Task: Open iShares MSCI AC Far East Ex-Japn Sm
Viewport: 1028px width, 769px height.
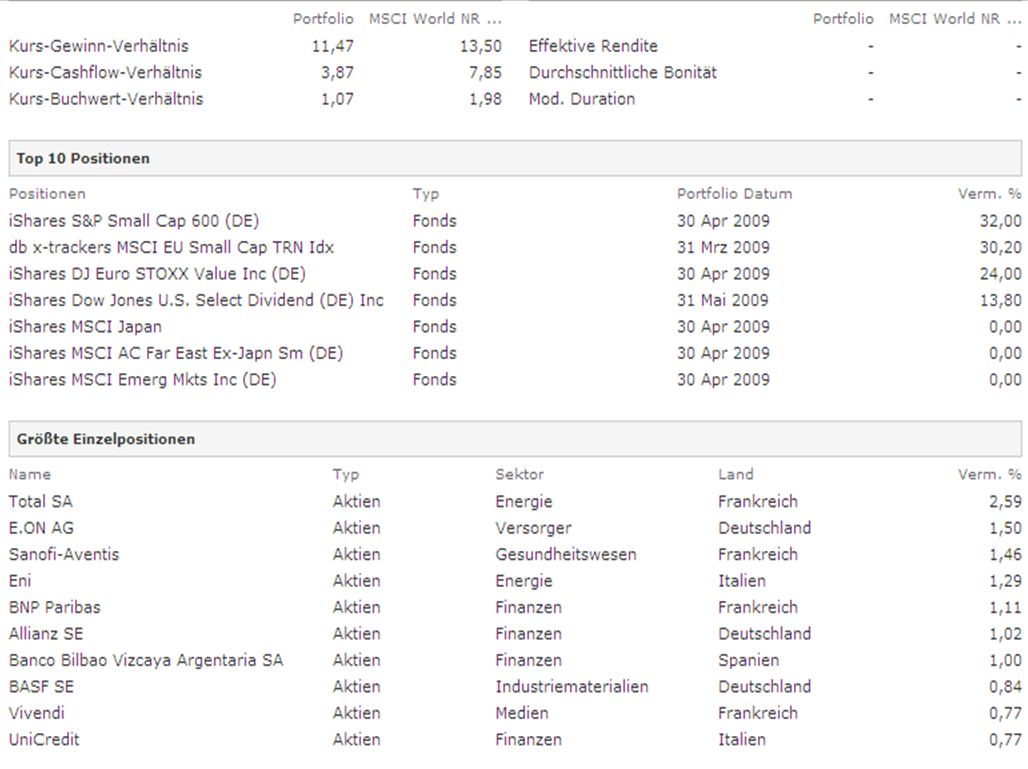Action: pyautogui.click(x=176, y=353)
